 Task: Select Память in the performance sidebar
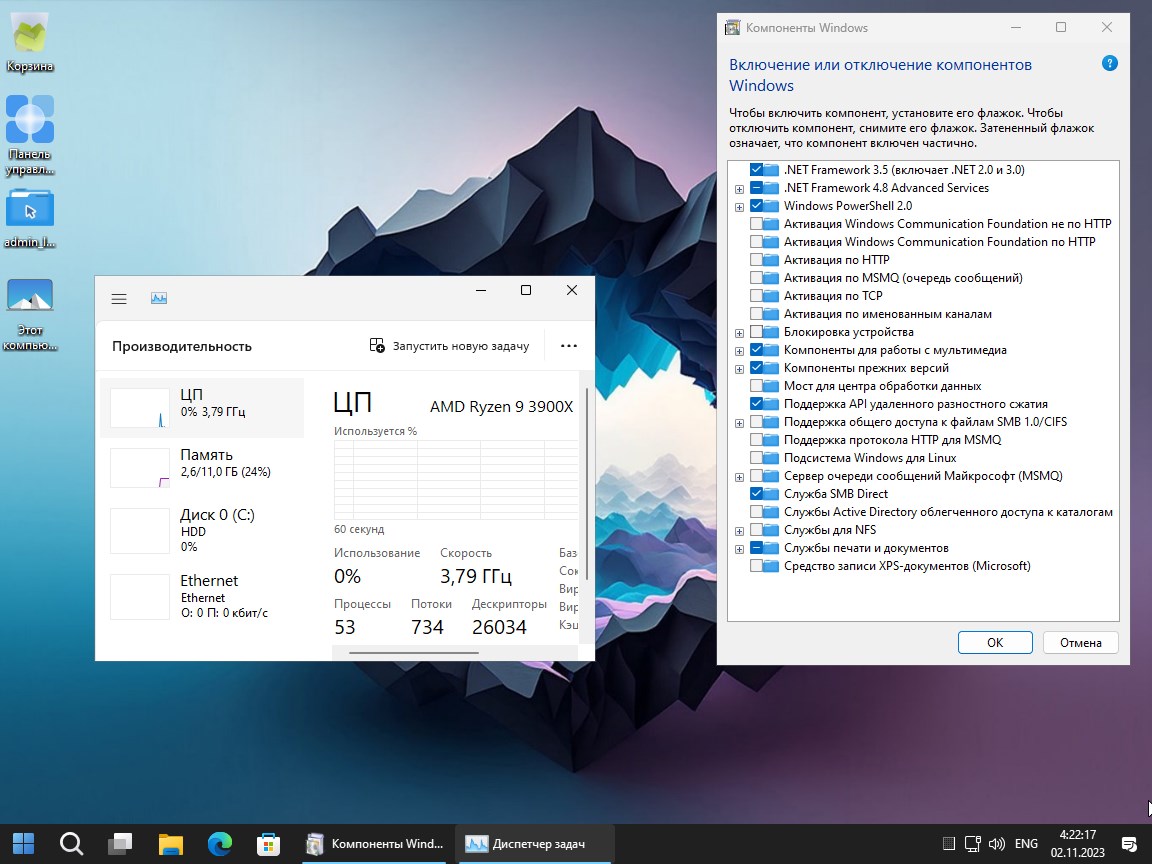tap(201, 463)
